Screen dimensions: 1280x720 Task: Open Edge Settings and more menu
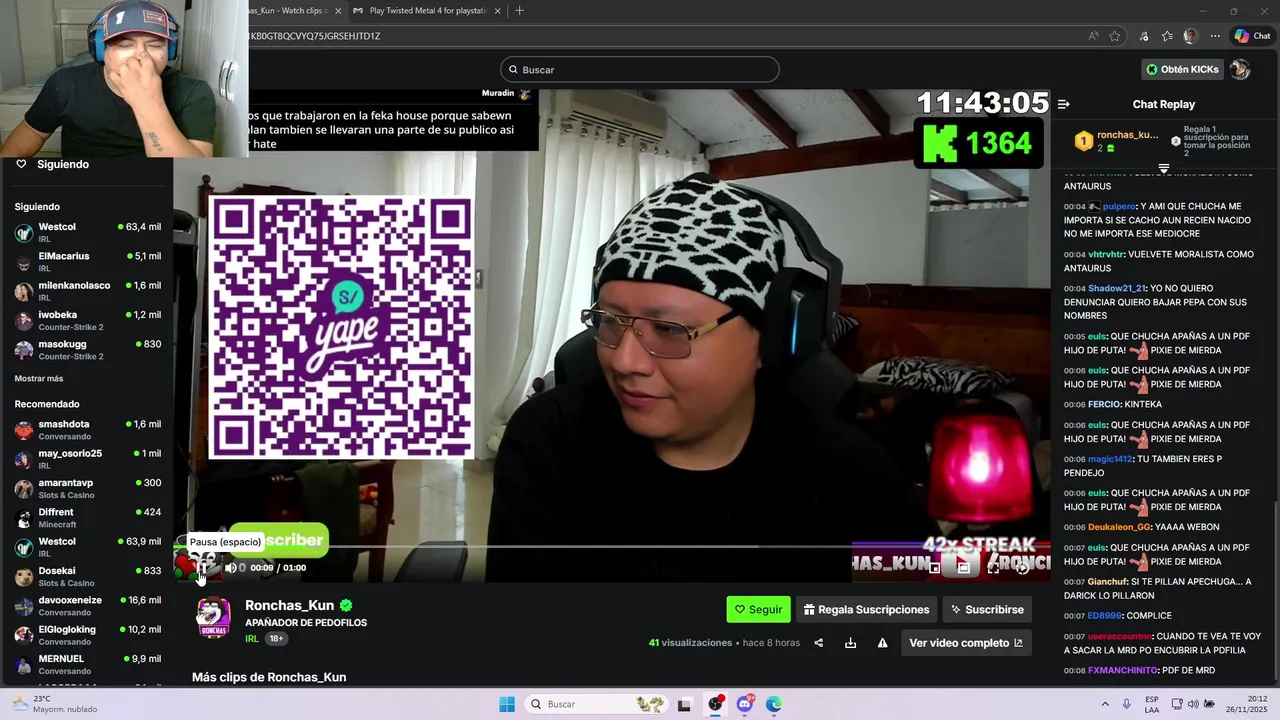pyautogui.click(x=1215, y=36)
